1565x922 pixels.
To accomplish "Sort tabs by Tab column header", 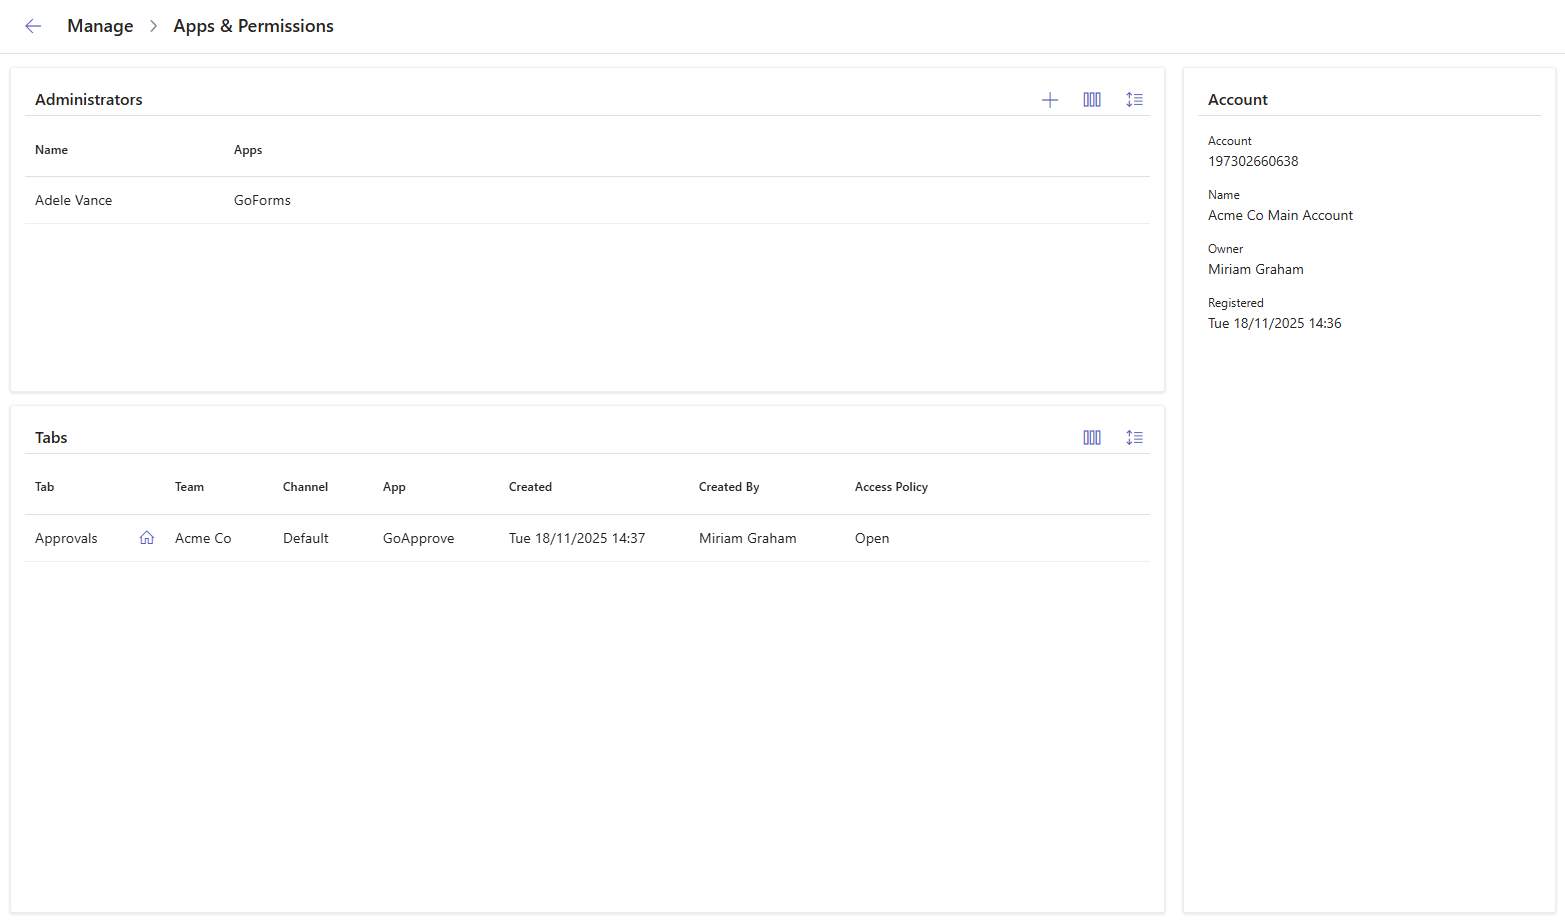I will [45, 487].
